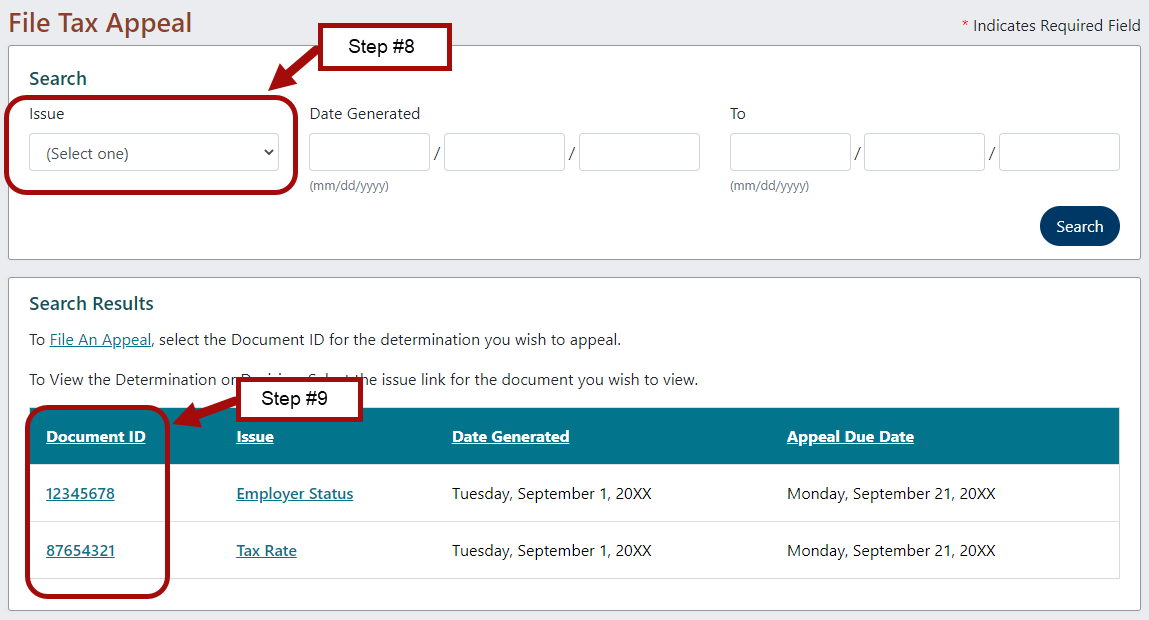Click the Date Generated day field
1149x620 pixels.
click(x=504, y=152)
